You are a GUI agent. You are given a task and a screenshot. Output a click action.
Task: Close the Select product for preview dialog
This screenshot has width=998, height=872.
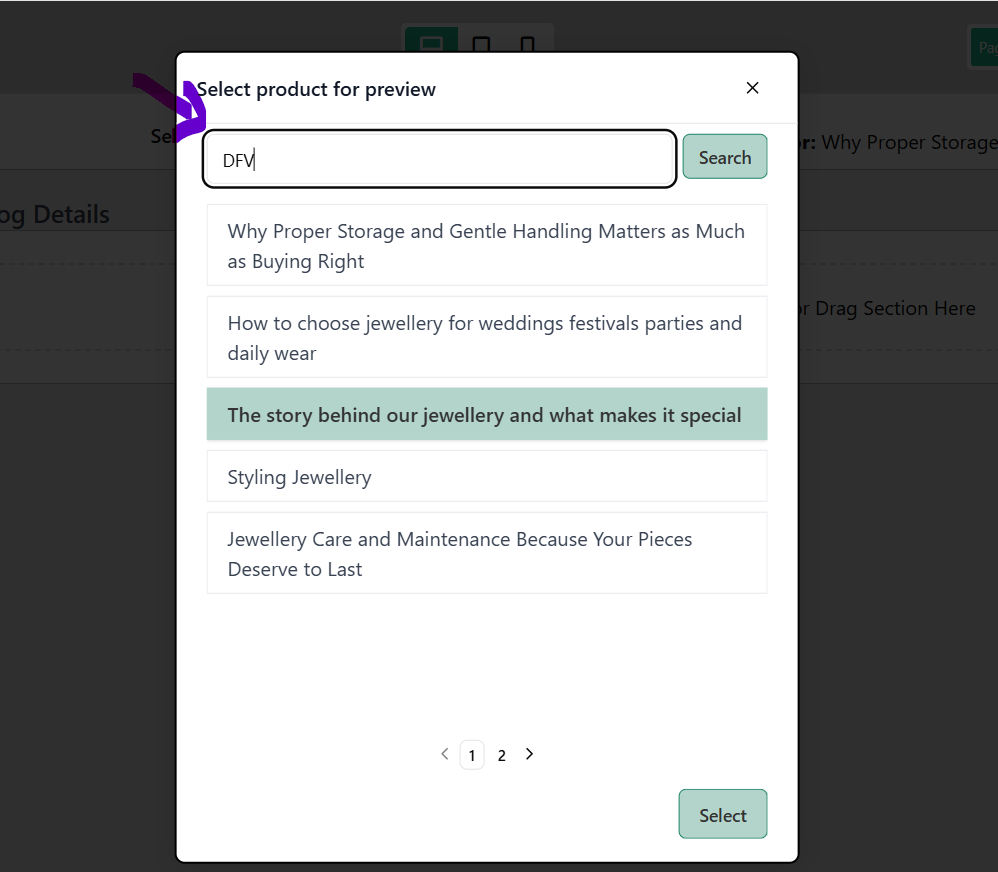click(752, 88)
